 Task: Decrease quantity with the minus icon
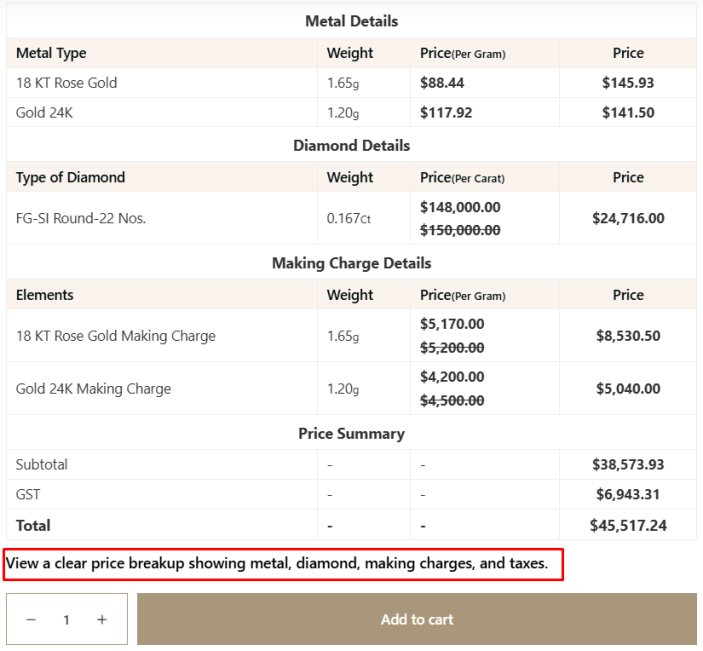coord(31,620)
